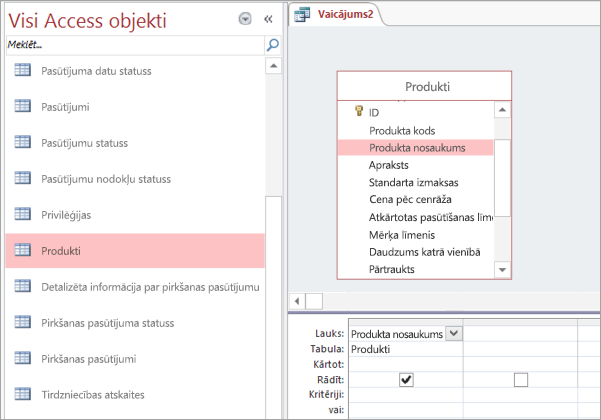Image resolution: width=601 pixels, height=420 pixels.
Task: Click the Kritēriji cell in first grid column
Action: pos(406,395)
